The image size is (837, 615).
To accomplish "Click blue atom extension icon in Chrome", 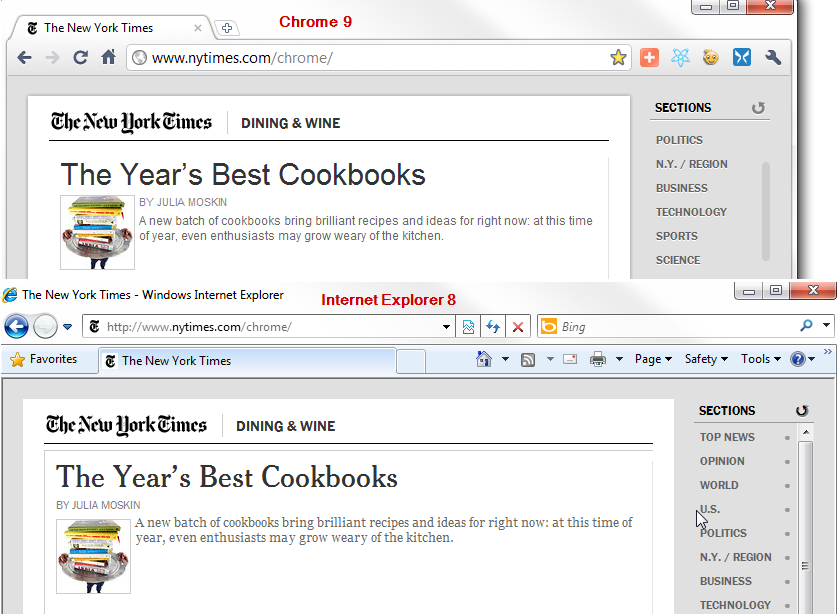I will 680,57.
